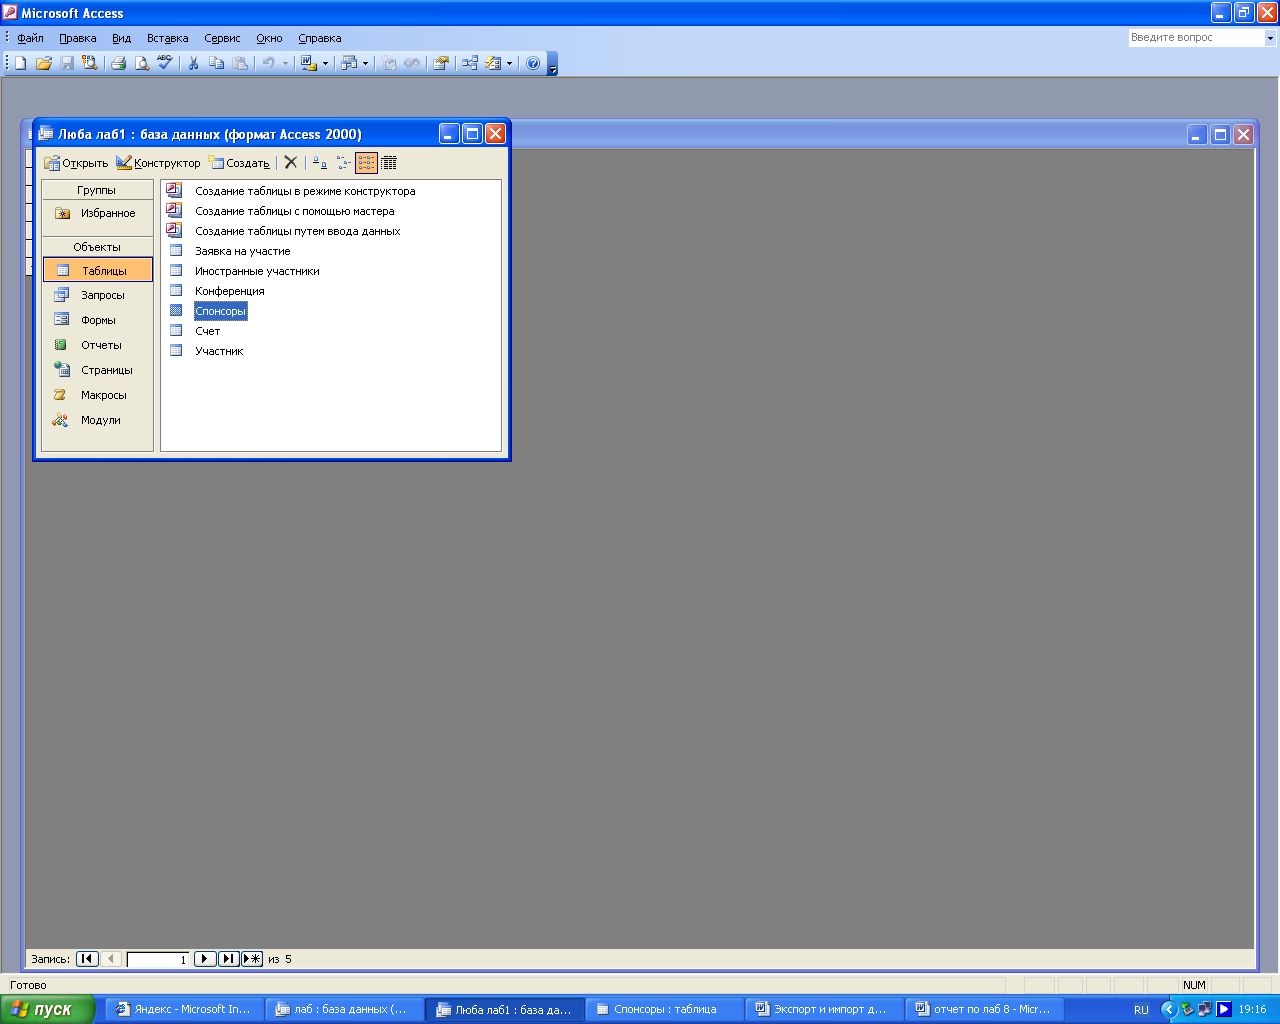
Task: Click the Analyze toolbar icon
Action: pos(348,63)
